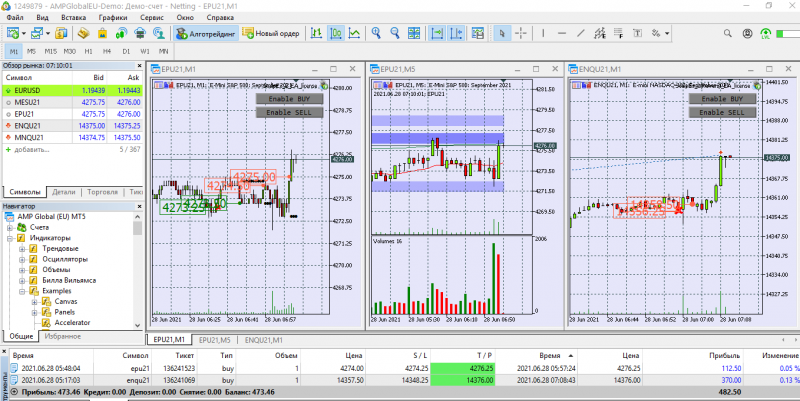Select the cursor arrow tool

tap(502, 34)
